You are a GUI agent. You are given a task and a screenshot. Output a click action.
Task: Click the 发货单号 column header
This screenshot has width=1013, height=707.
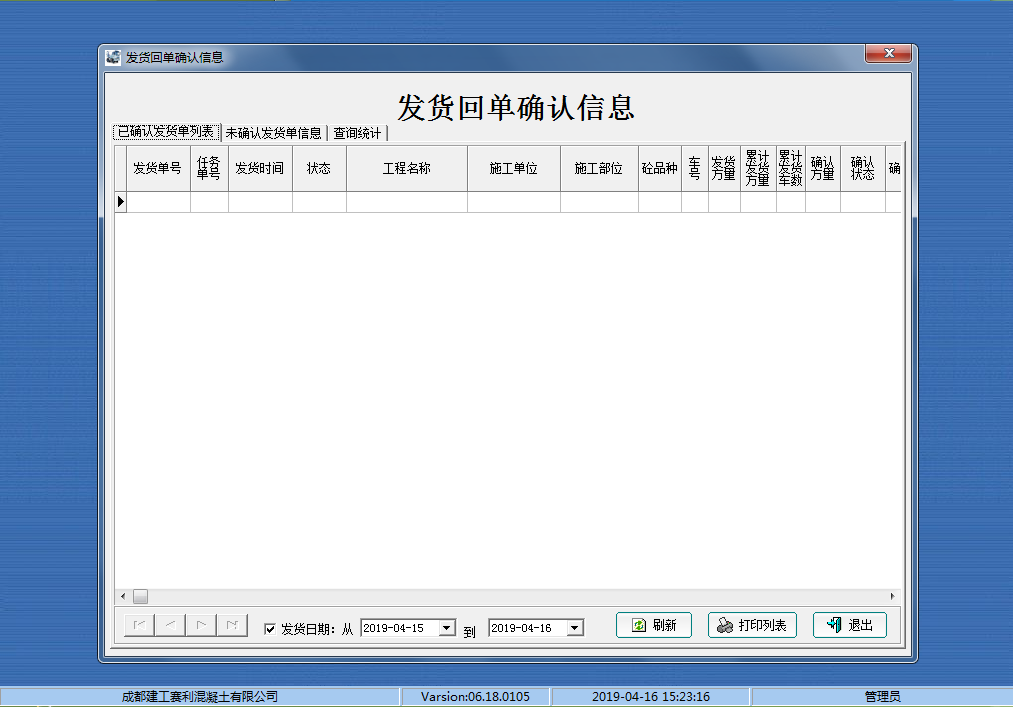pyautogui.click(x=158, y=169)
